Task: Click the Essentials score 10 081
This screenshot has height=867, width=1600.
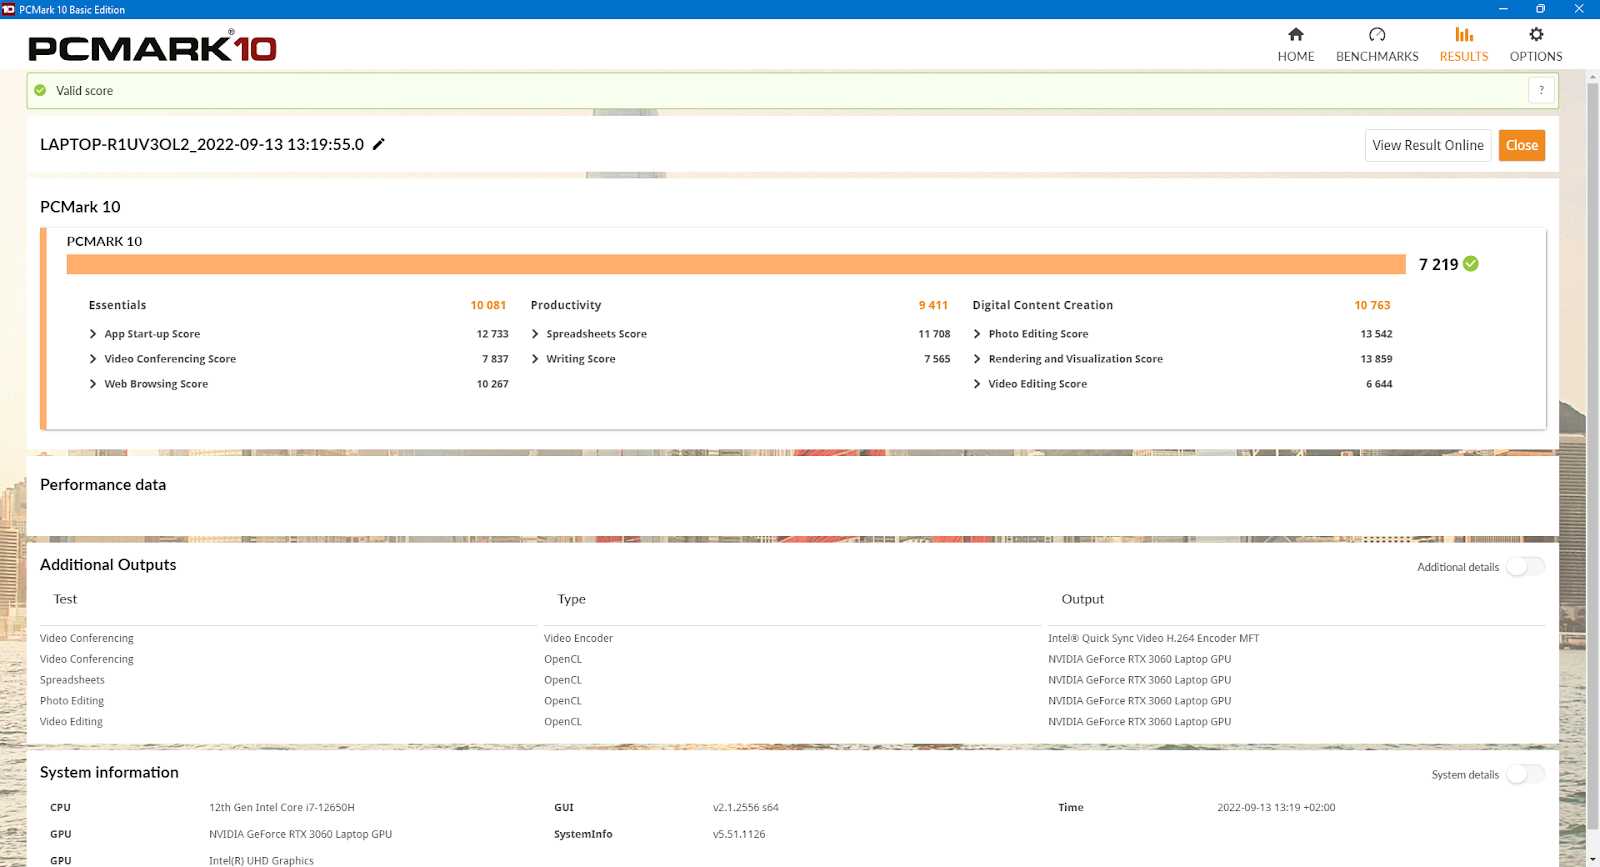Action: [x=488, y=305]
